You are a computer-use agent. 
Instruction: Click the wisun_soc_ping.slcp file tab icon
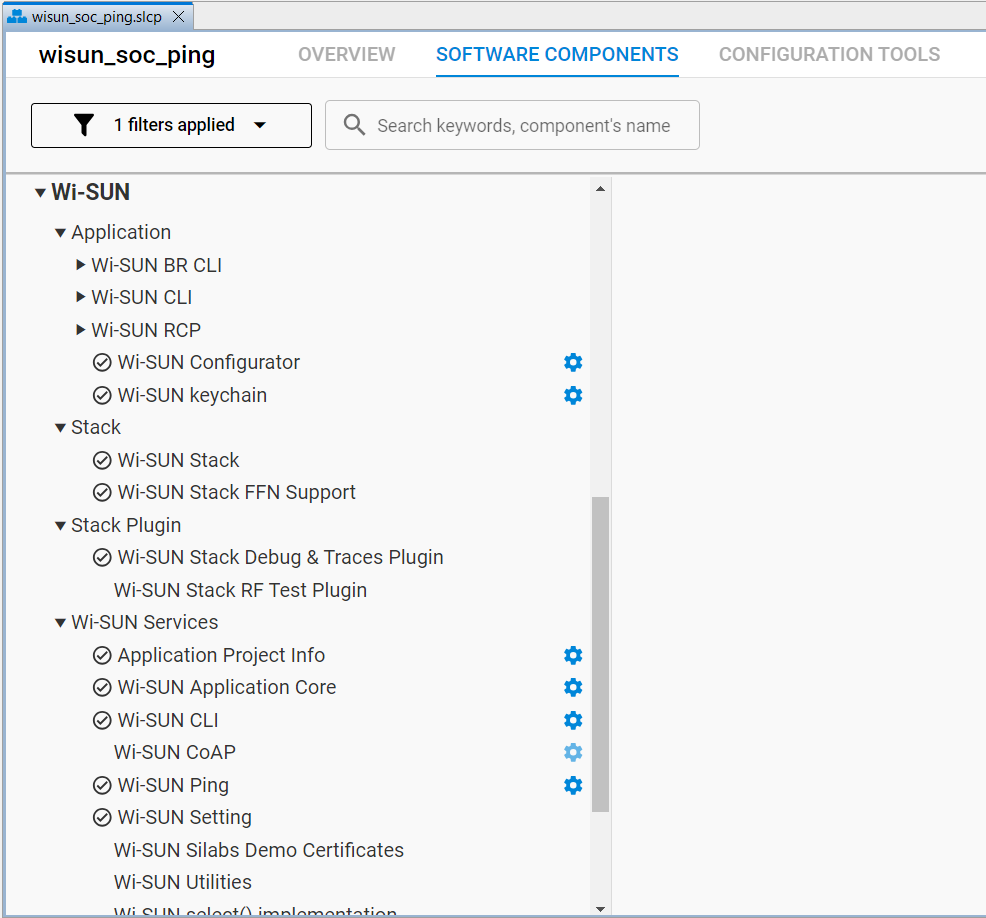tap(17, 16)
